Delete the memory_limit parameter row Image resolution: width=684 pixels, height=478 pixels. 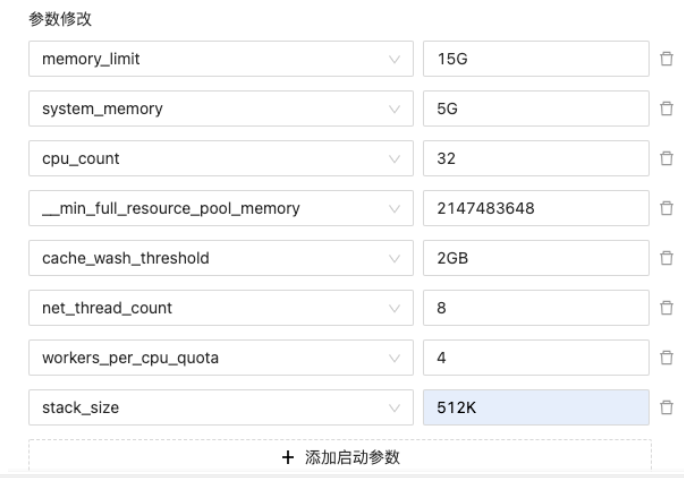tap(666, 60)
